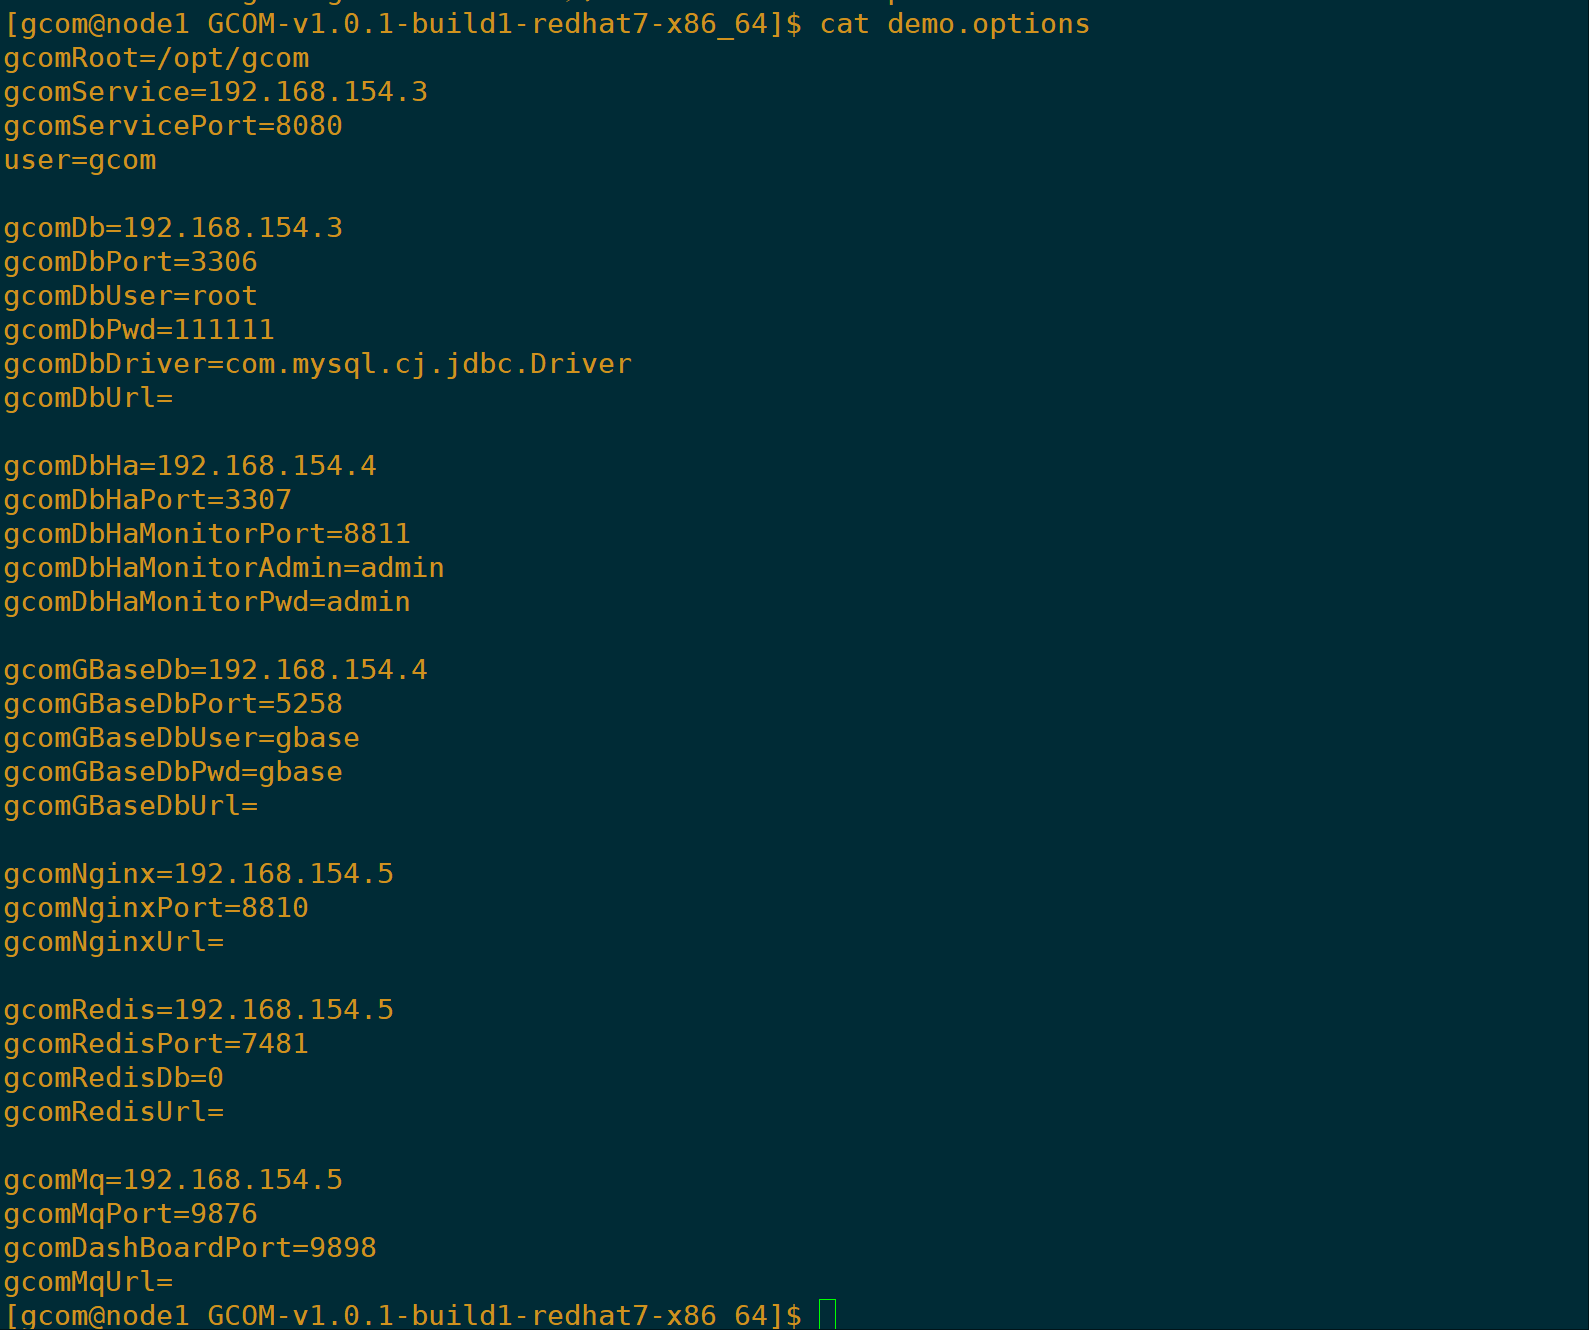1589x1330 pixels.
Task: Click the 'cat demo.options' command text
Action: [x=954, y=24]
